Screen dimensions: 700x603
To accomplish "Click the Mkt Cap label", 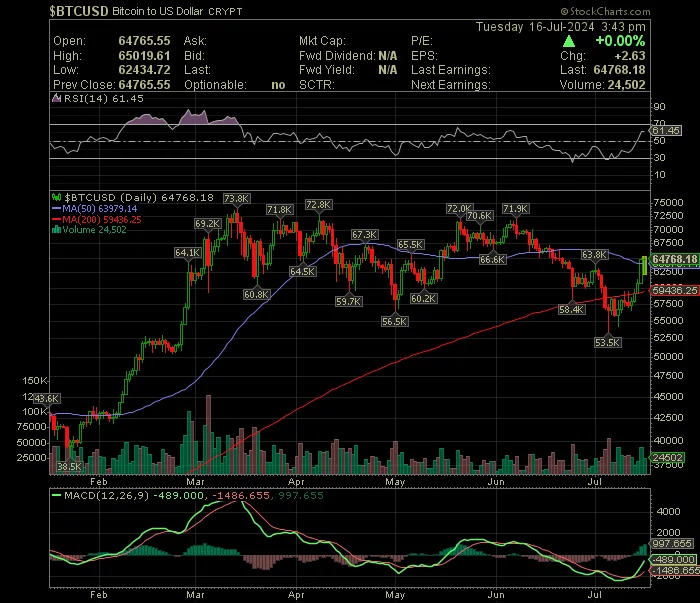I will 322,41.
